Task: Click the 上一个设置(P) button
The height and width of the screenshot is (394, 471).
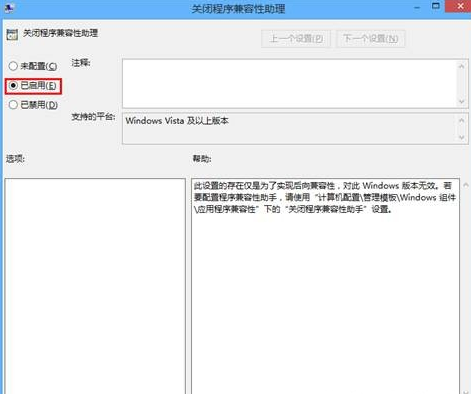Action: click(x=296, y=39)
